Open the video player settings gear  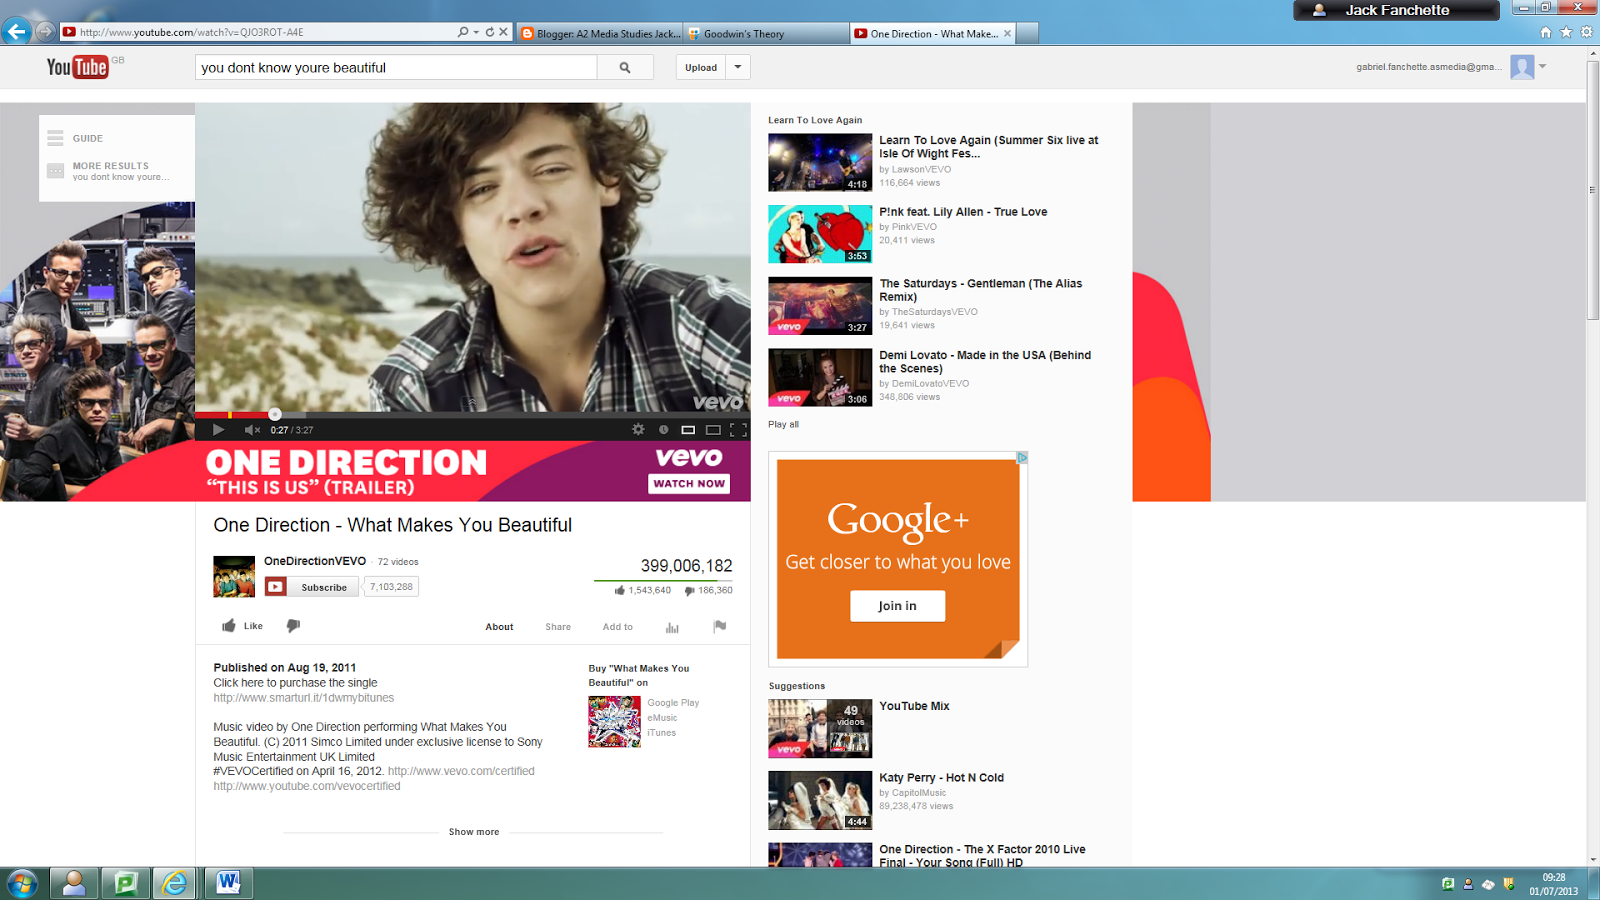tap(638, 429)
